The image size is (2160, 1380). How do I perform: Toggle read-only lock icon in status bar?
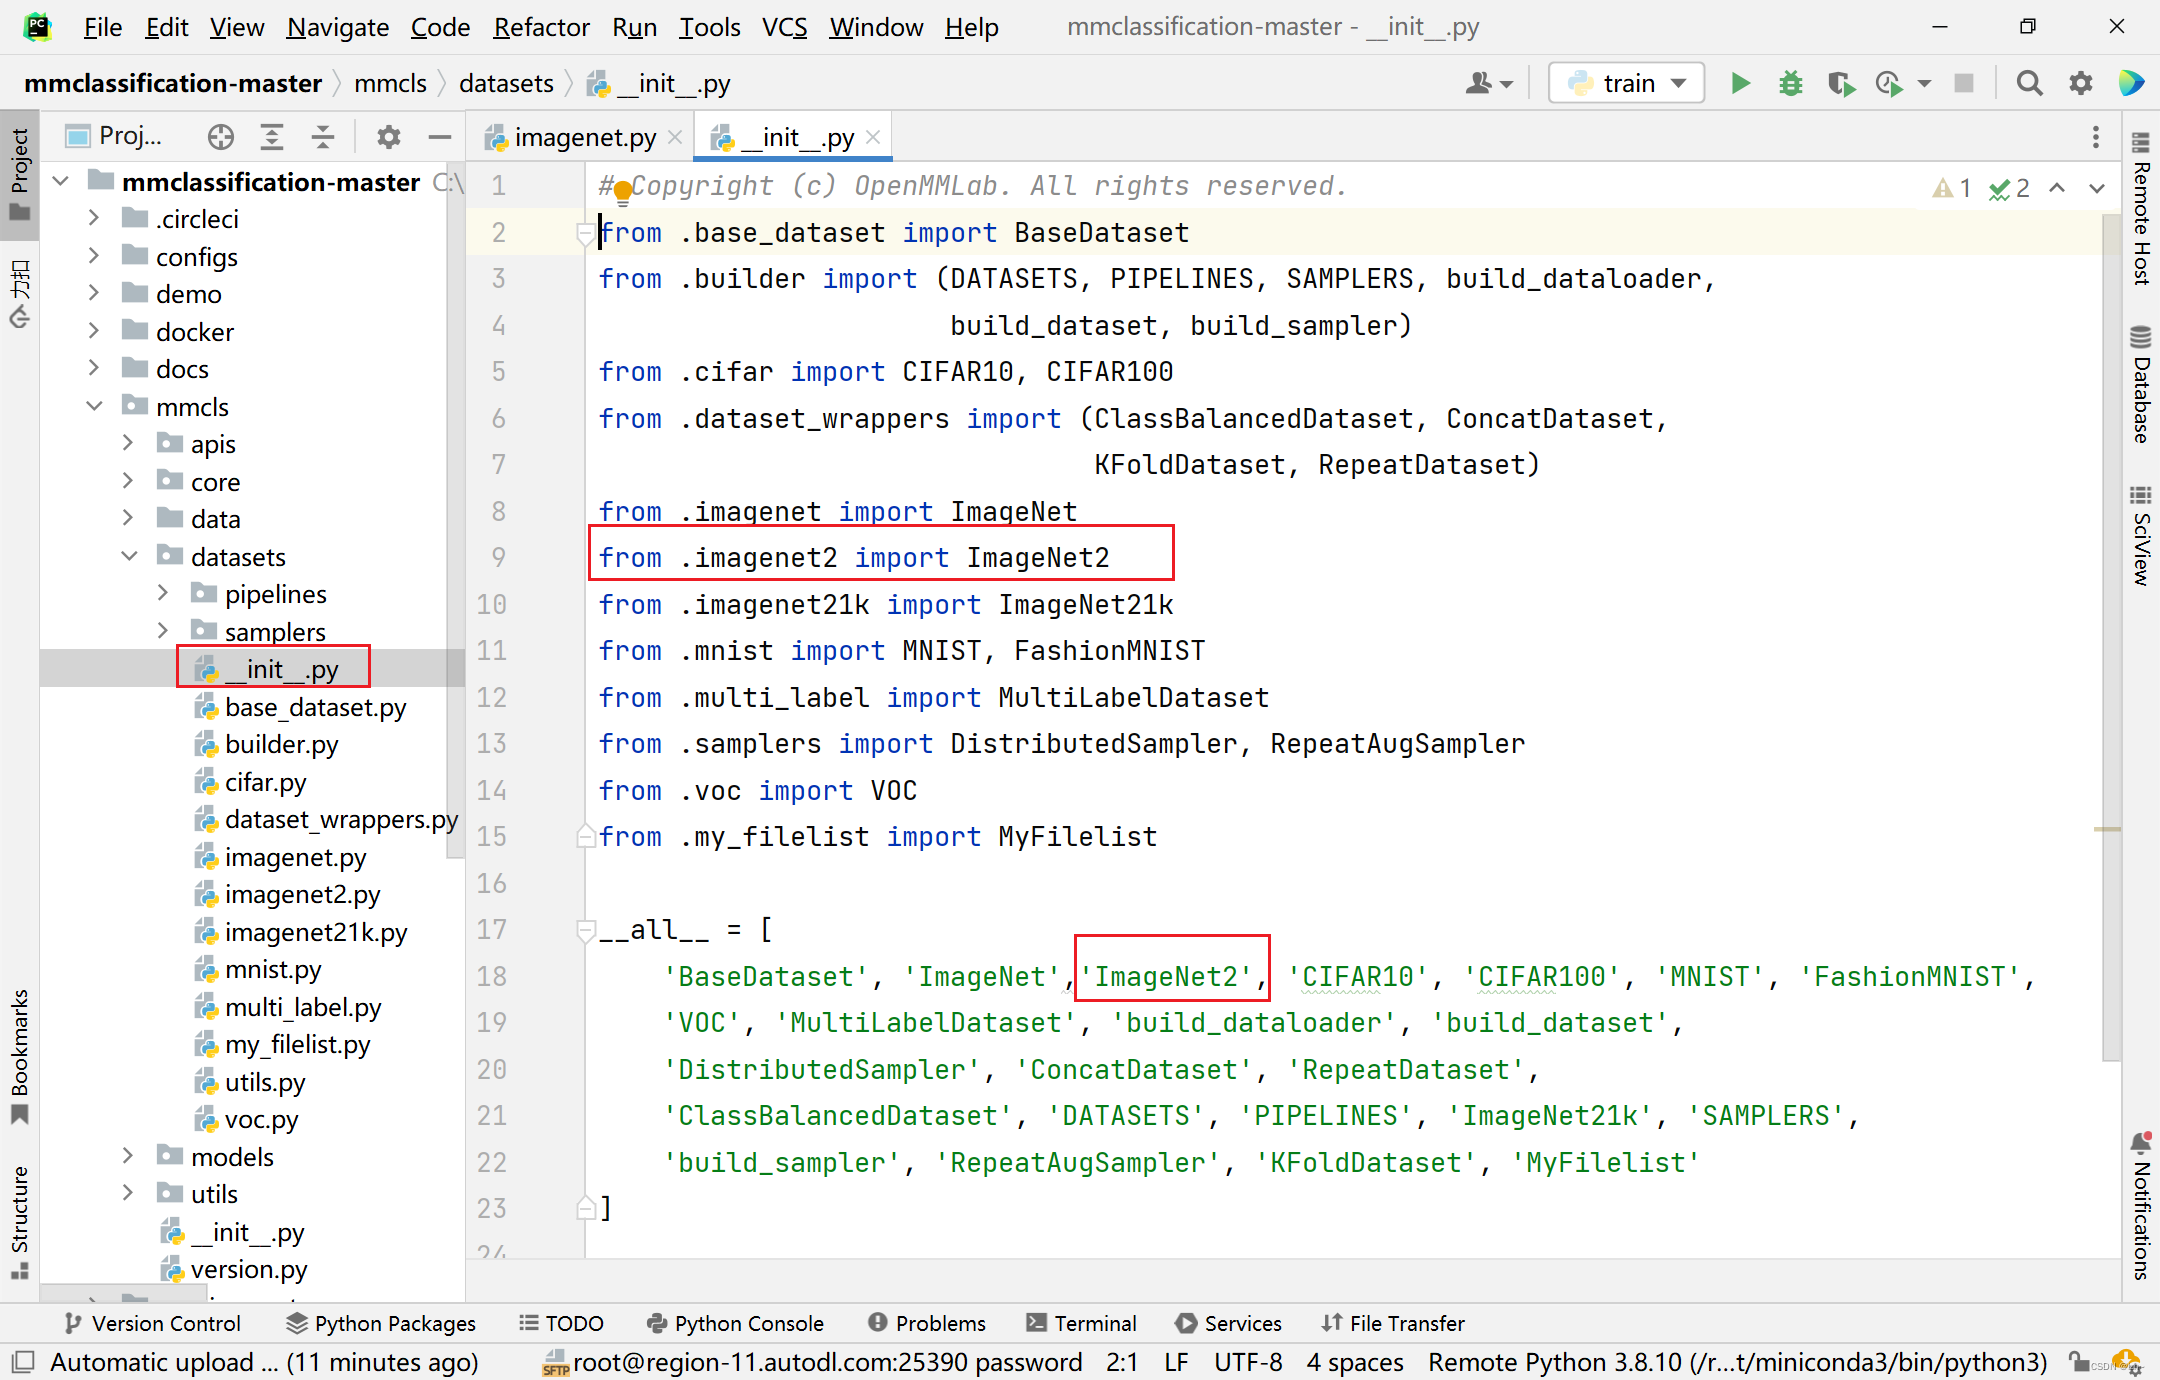click(x=2078, y=1362)
